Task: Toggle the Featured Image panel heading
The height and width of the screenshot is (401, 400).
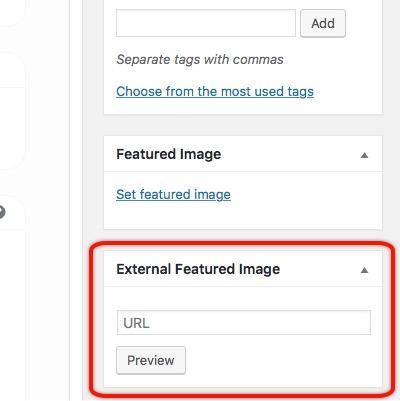Action: [x=169, y=154]
